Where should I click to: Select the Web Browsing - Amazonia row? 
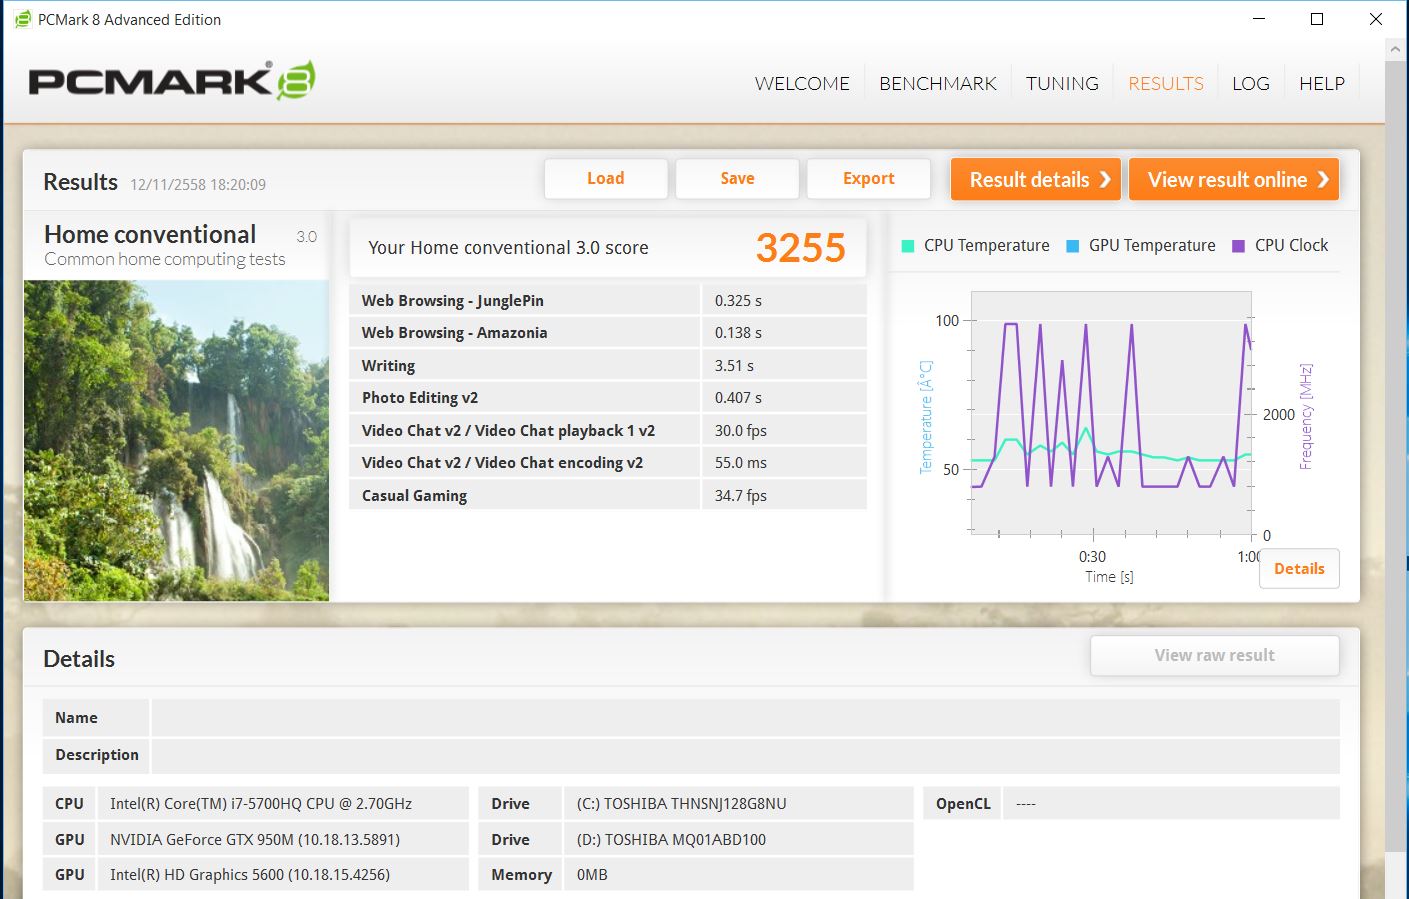(x=608, y=333)
